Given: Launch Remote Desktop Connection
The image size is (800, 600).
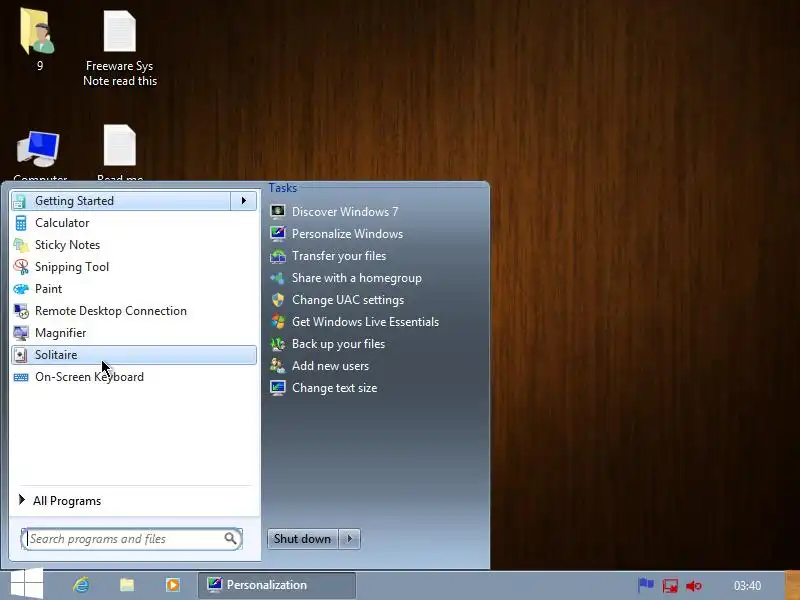Looking at the screenshot, I should pos(110,311).
